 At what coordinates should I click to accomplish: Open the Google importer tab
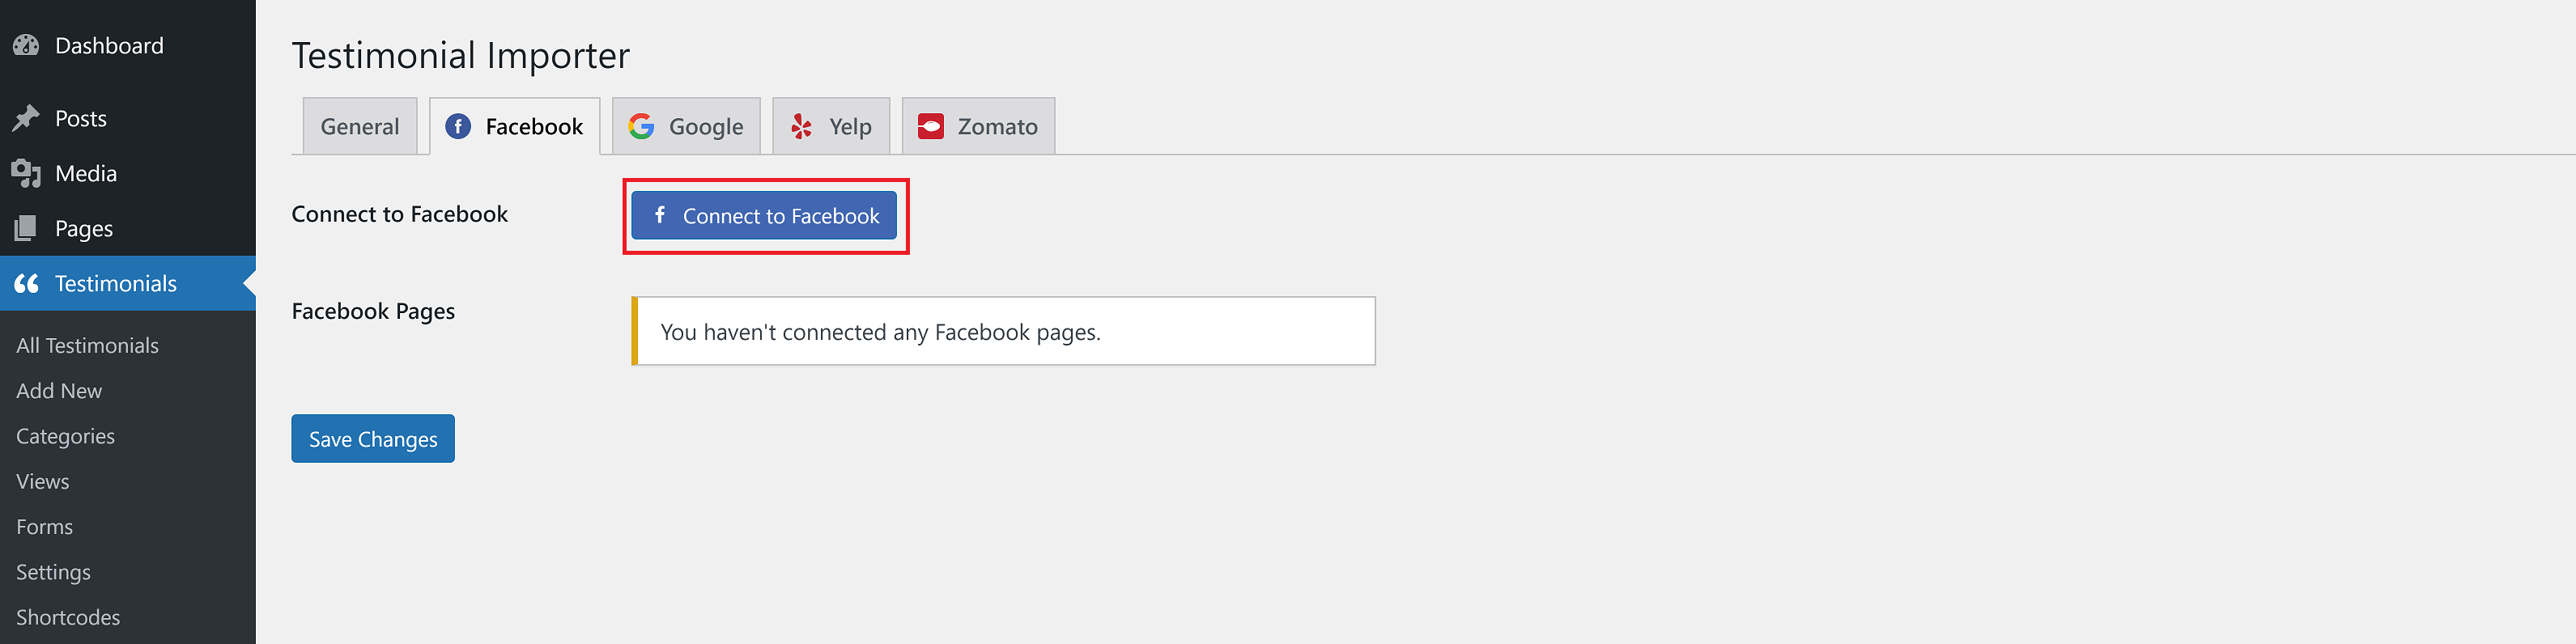(x=686, y=126)
